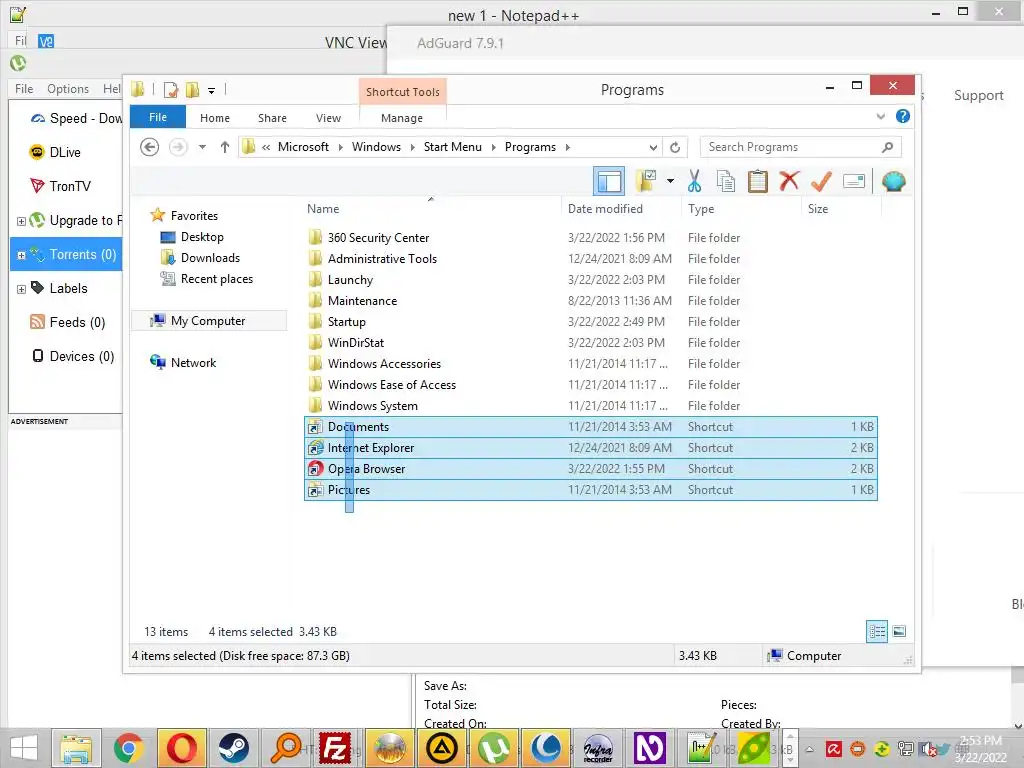Expand the Torrents node in uTorrent
This screenshot has width=1024, height=768.
pos(21,255)
